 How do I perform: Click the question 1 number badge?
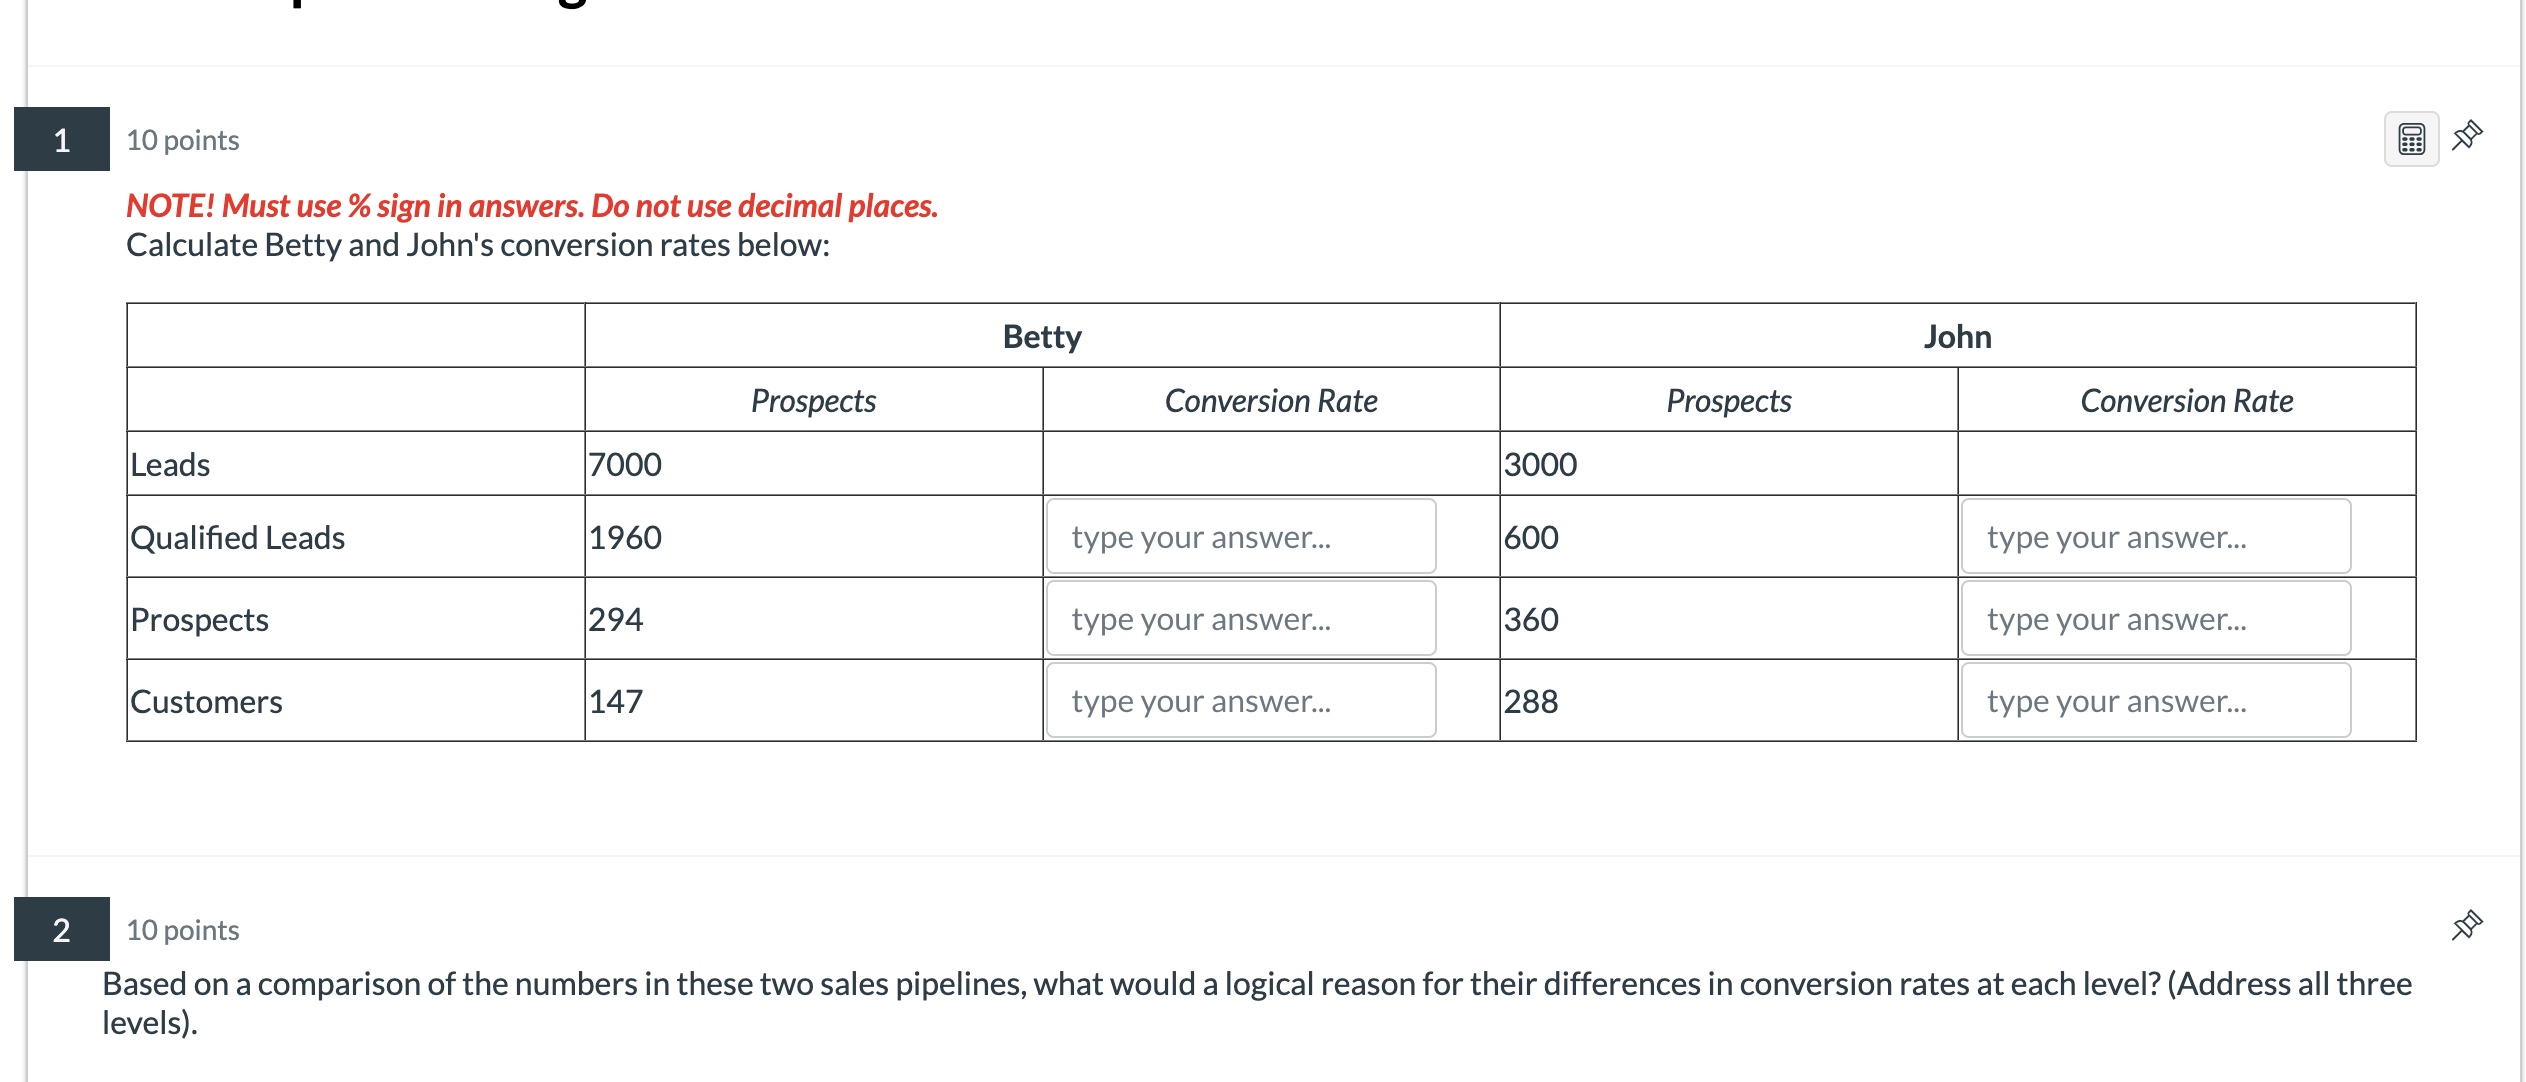pos(61,139)
